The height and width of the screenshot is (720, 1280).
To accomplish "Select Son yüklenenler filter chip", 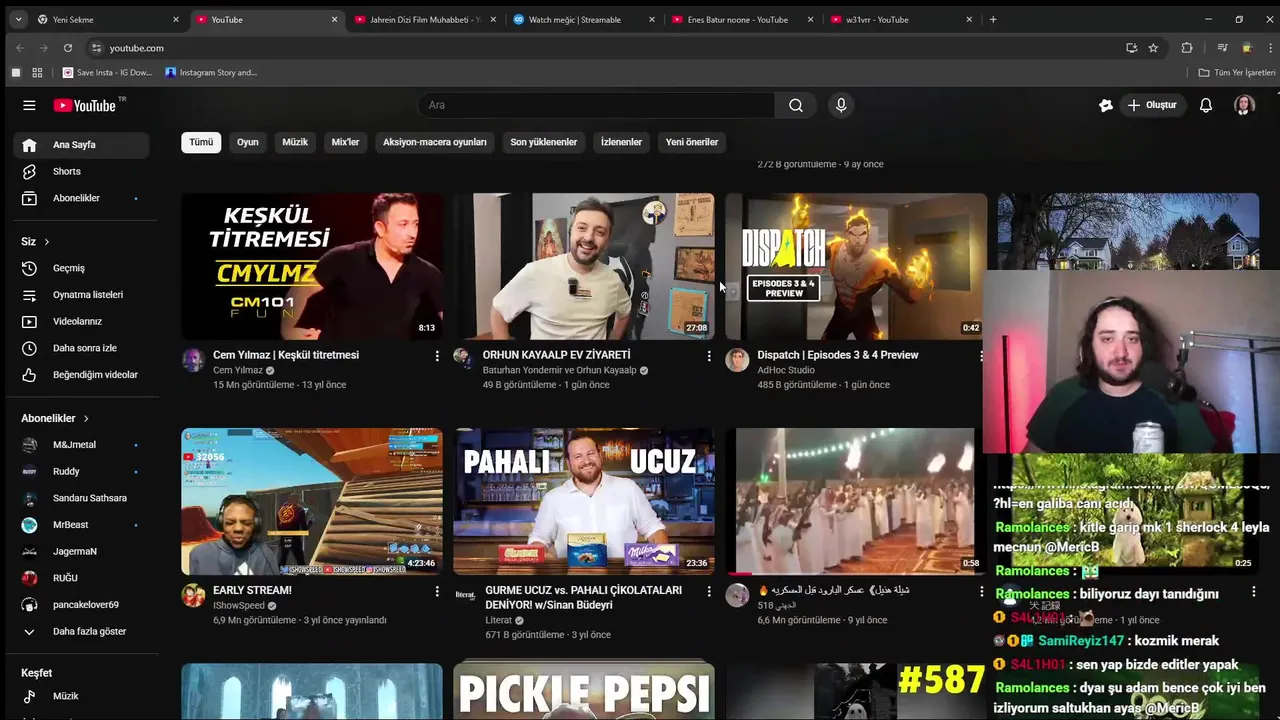I will tap(544, 142).
